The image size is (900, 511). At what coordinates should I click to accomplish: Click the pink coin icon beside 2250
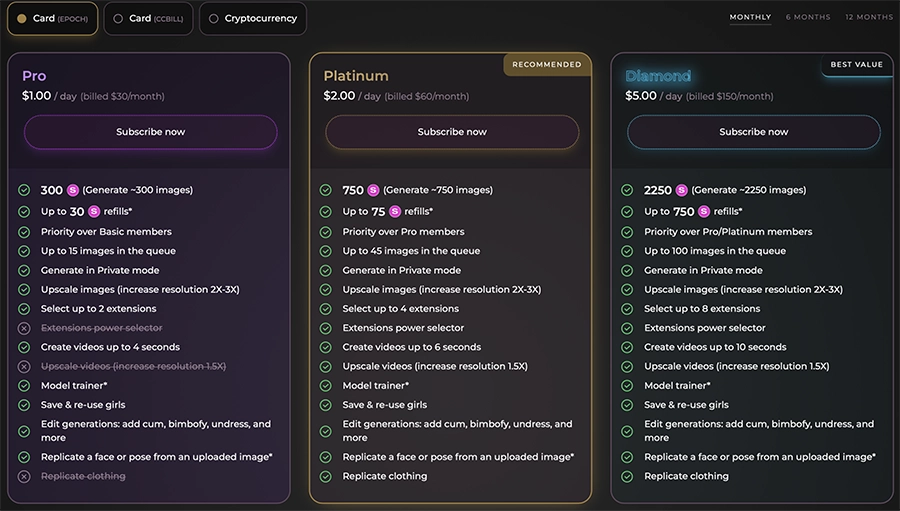point(681,190)
